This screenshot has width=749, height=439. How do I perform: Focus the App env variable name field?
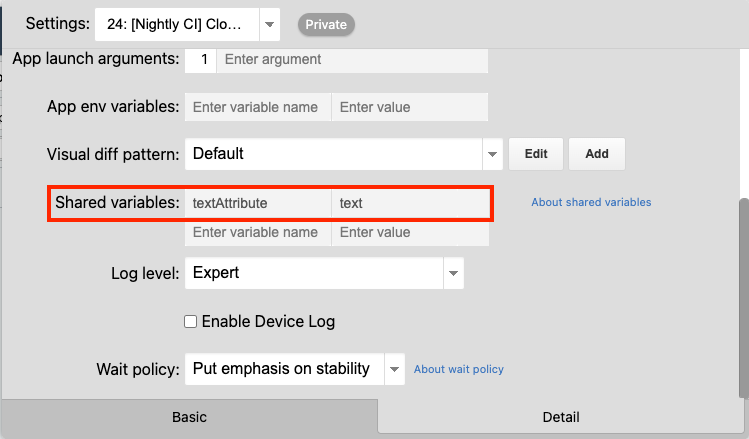point(258,107)
